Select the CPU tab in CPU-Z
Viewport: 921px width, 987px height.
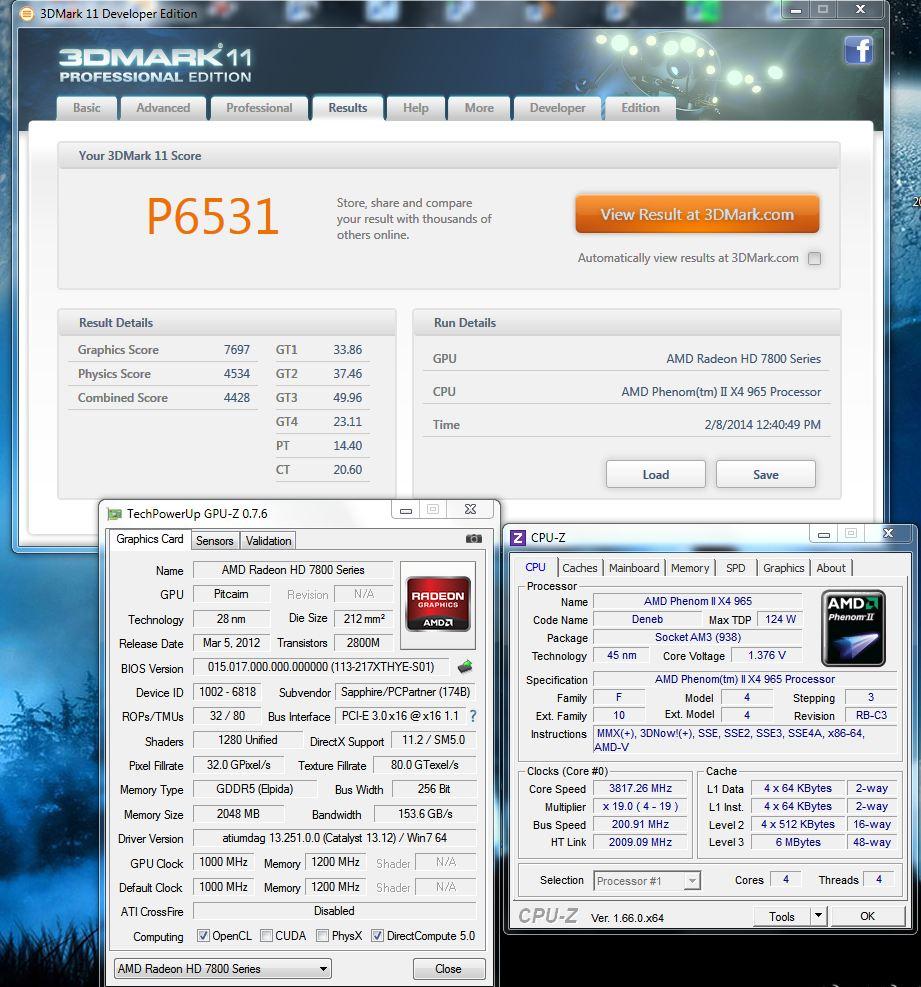click(x=535, y=567)
